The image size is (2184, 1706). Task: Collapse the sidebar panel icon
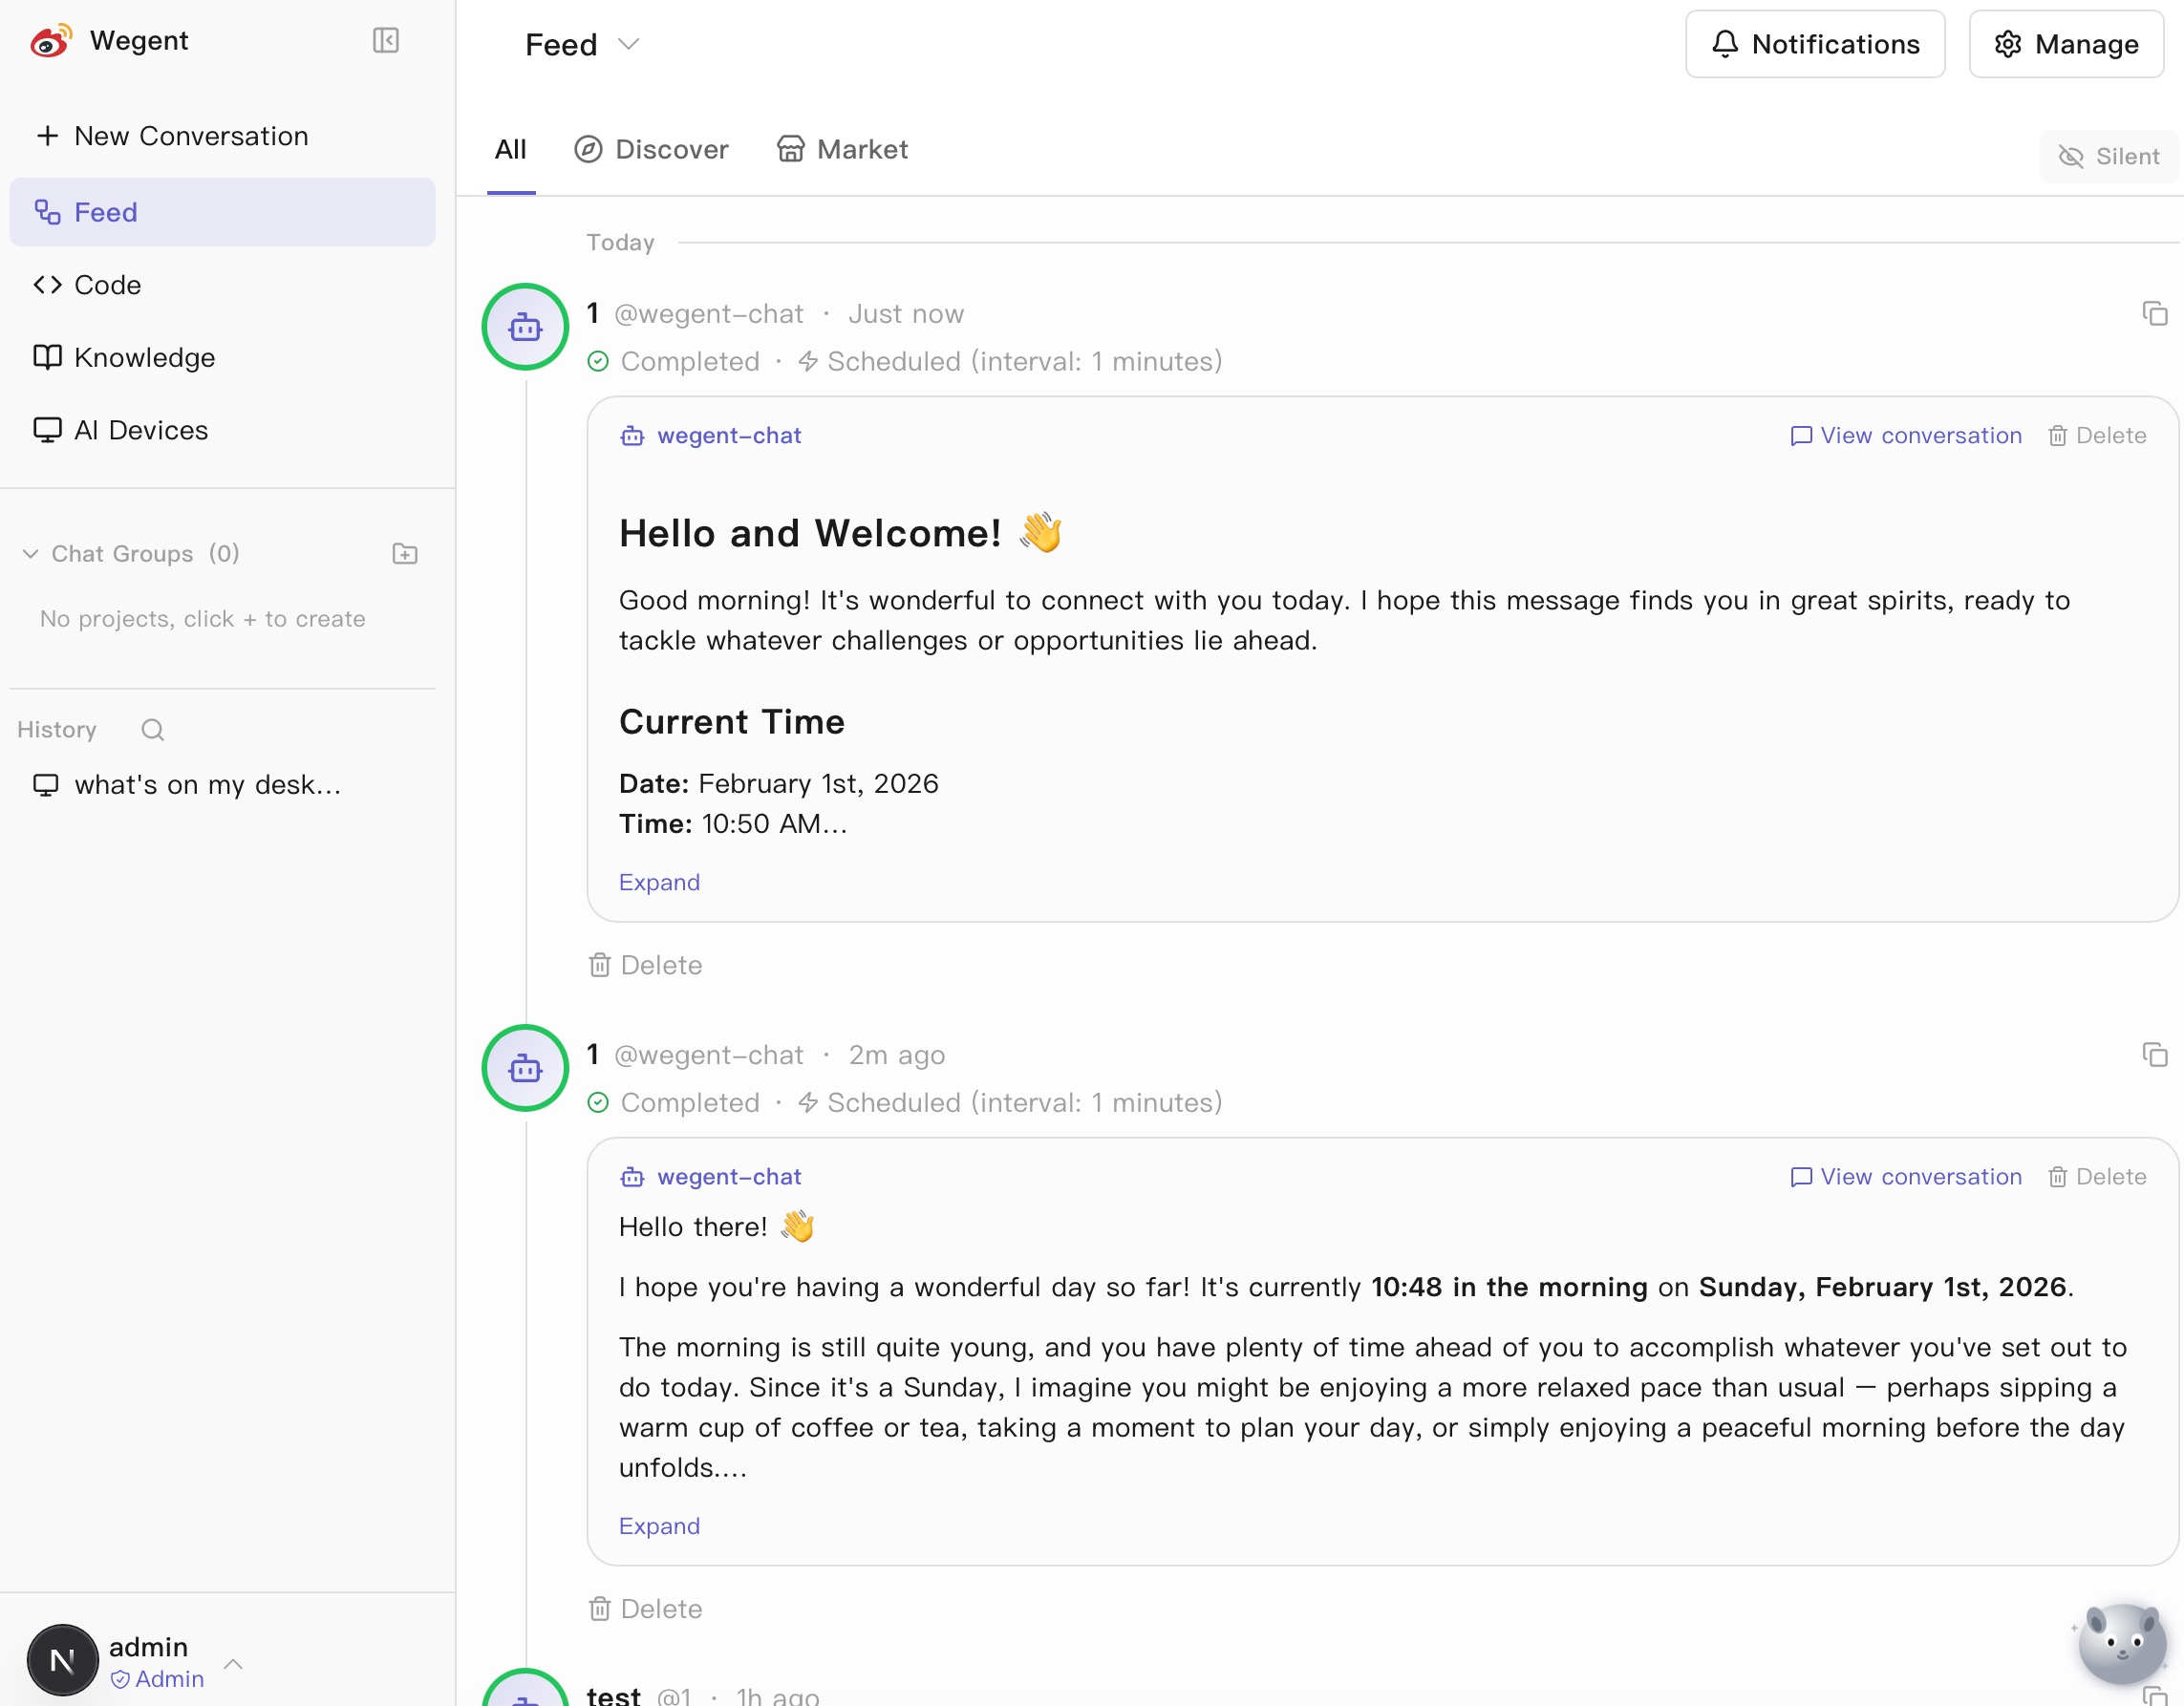pyautogui.click(x=386, y=40)
